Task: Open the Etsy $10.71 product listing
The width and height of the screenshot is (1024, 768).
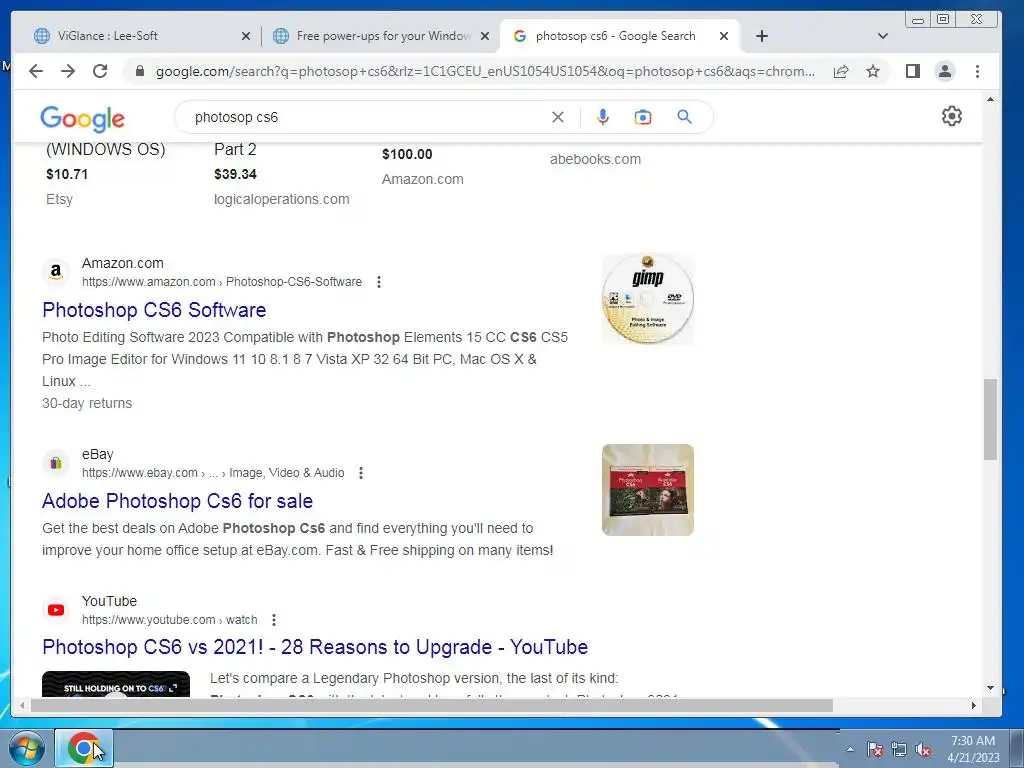Action: click(x=106, y=174)
